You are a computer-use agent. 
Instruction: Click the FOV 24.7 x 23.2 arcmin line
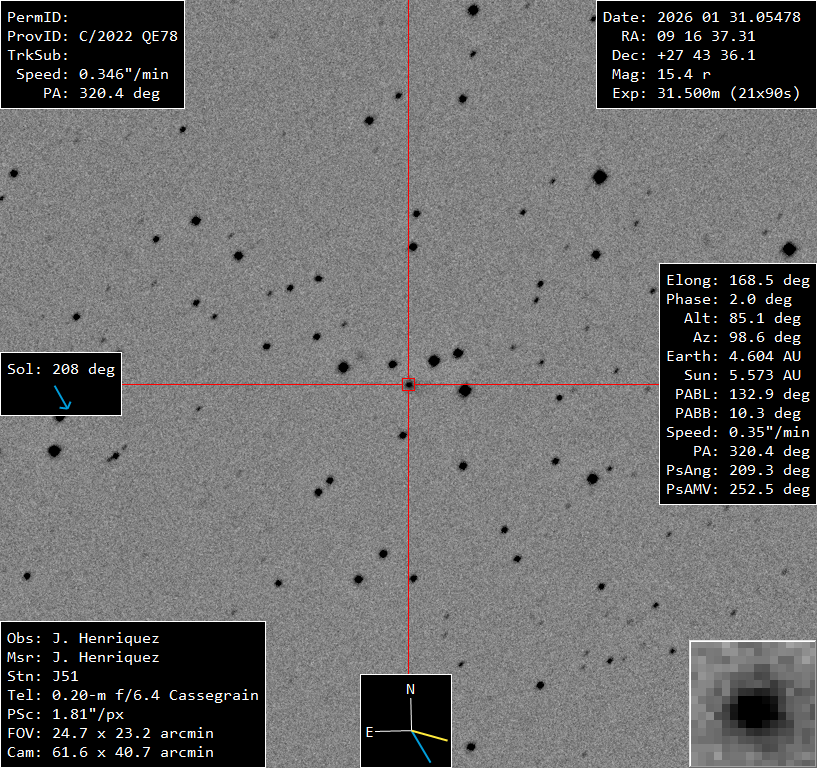110,733
